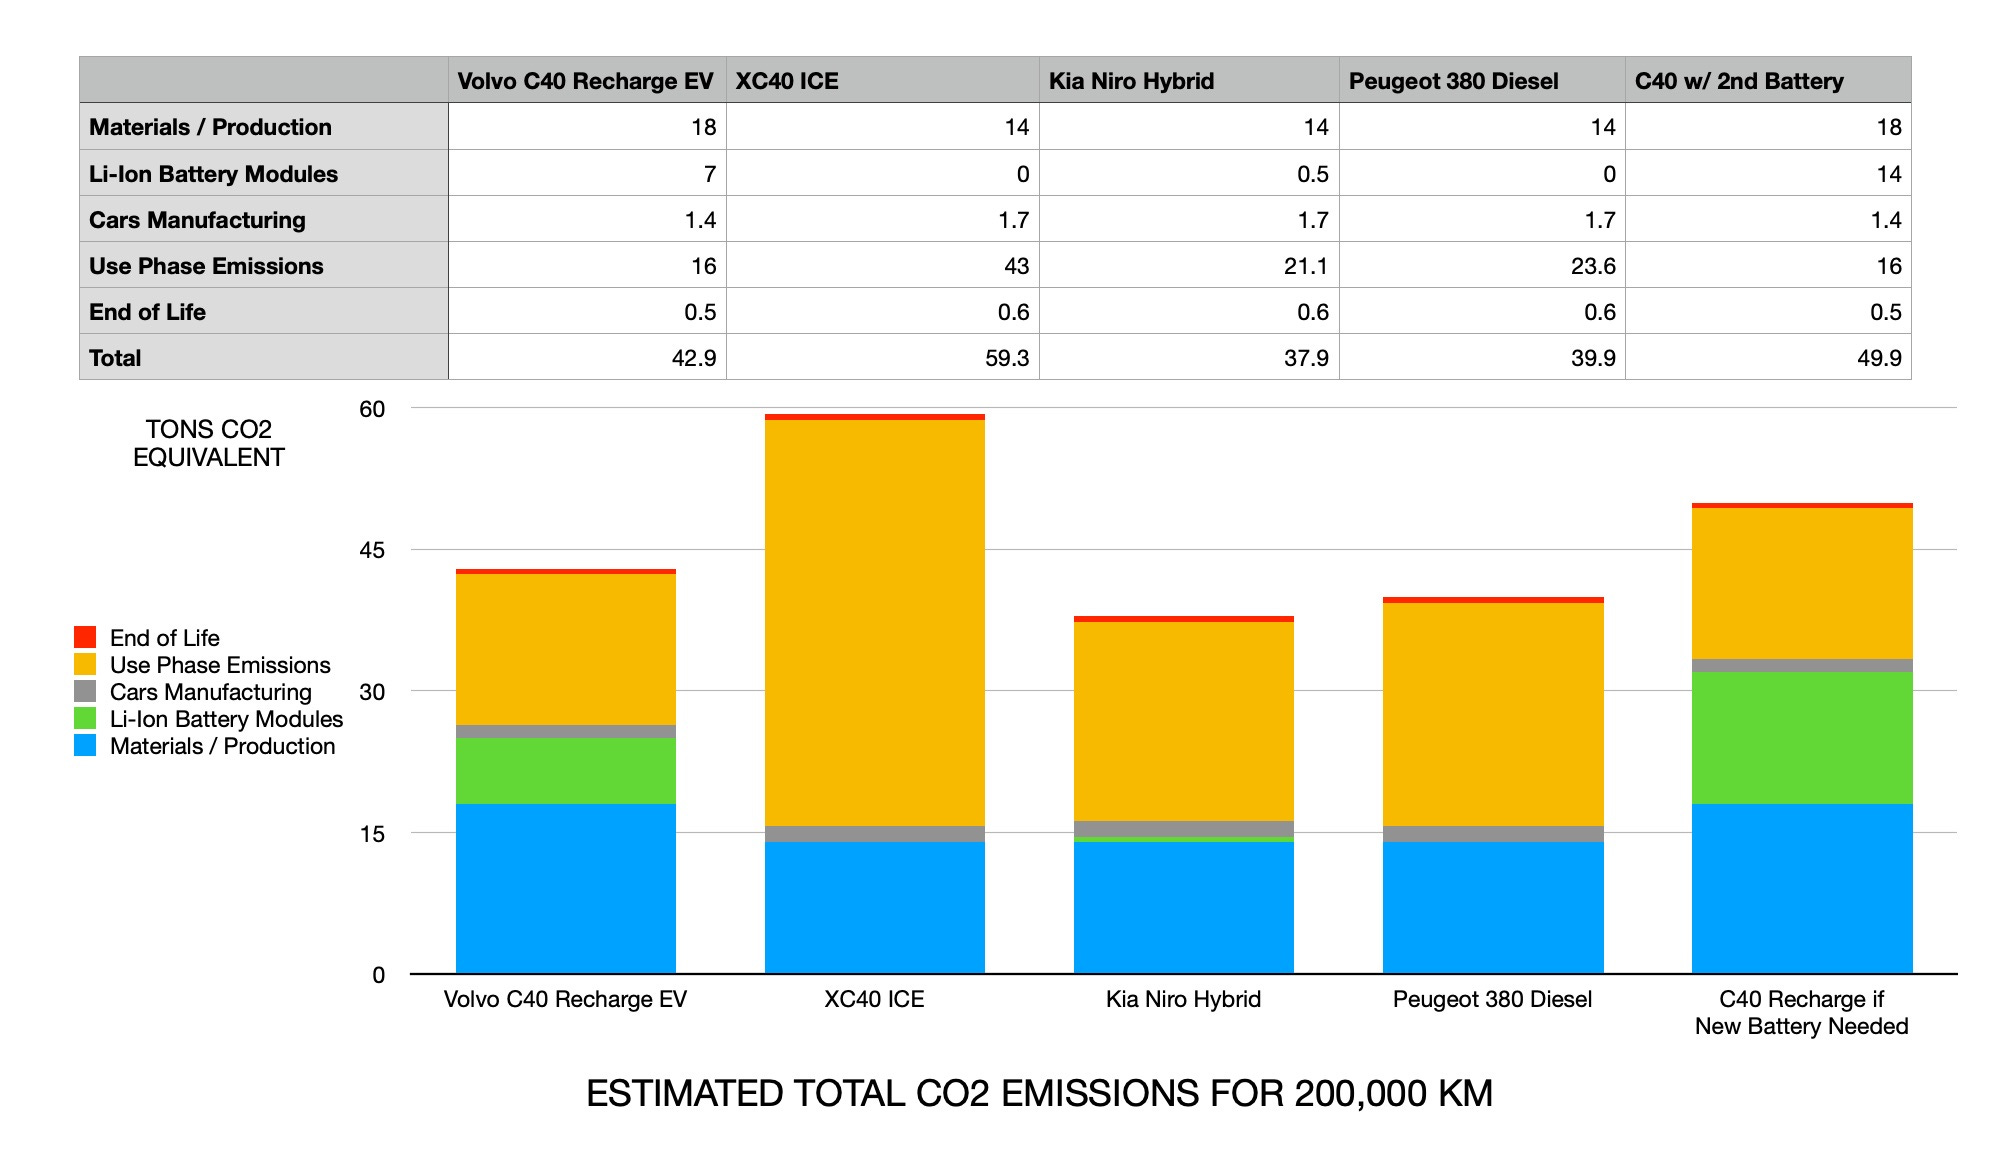This screenshot has height=1150, width=1998.
Task: Click the 45 y-axis tick label
Action: [372, 550]
